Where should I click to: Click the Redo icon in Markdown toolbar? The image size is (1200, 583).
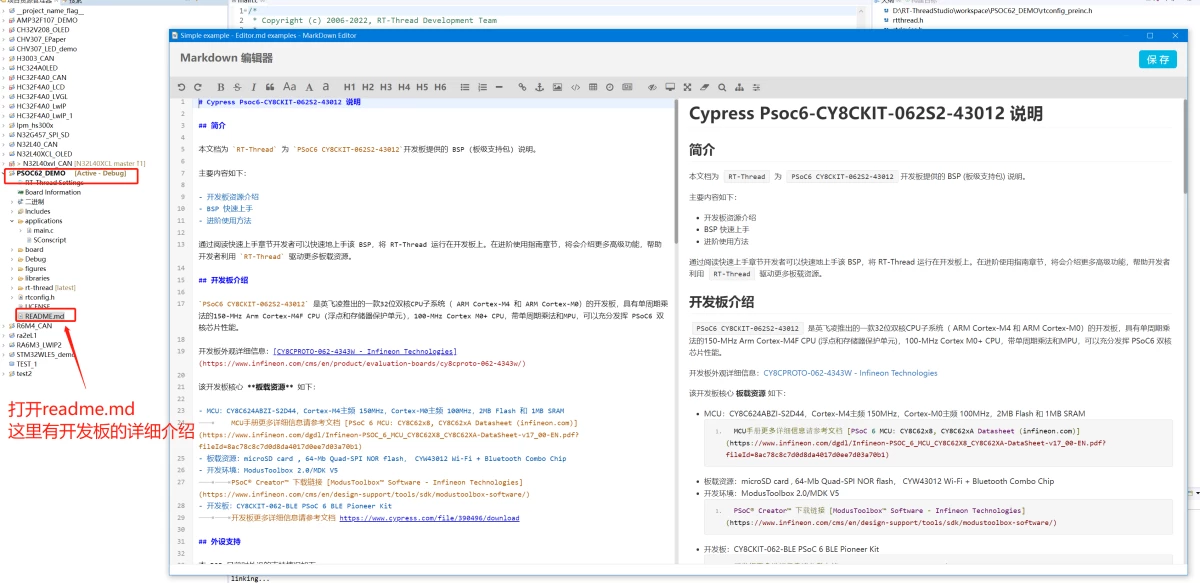[198, 87]
